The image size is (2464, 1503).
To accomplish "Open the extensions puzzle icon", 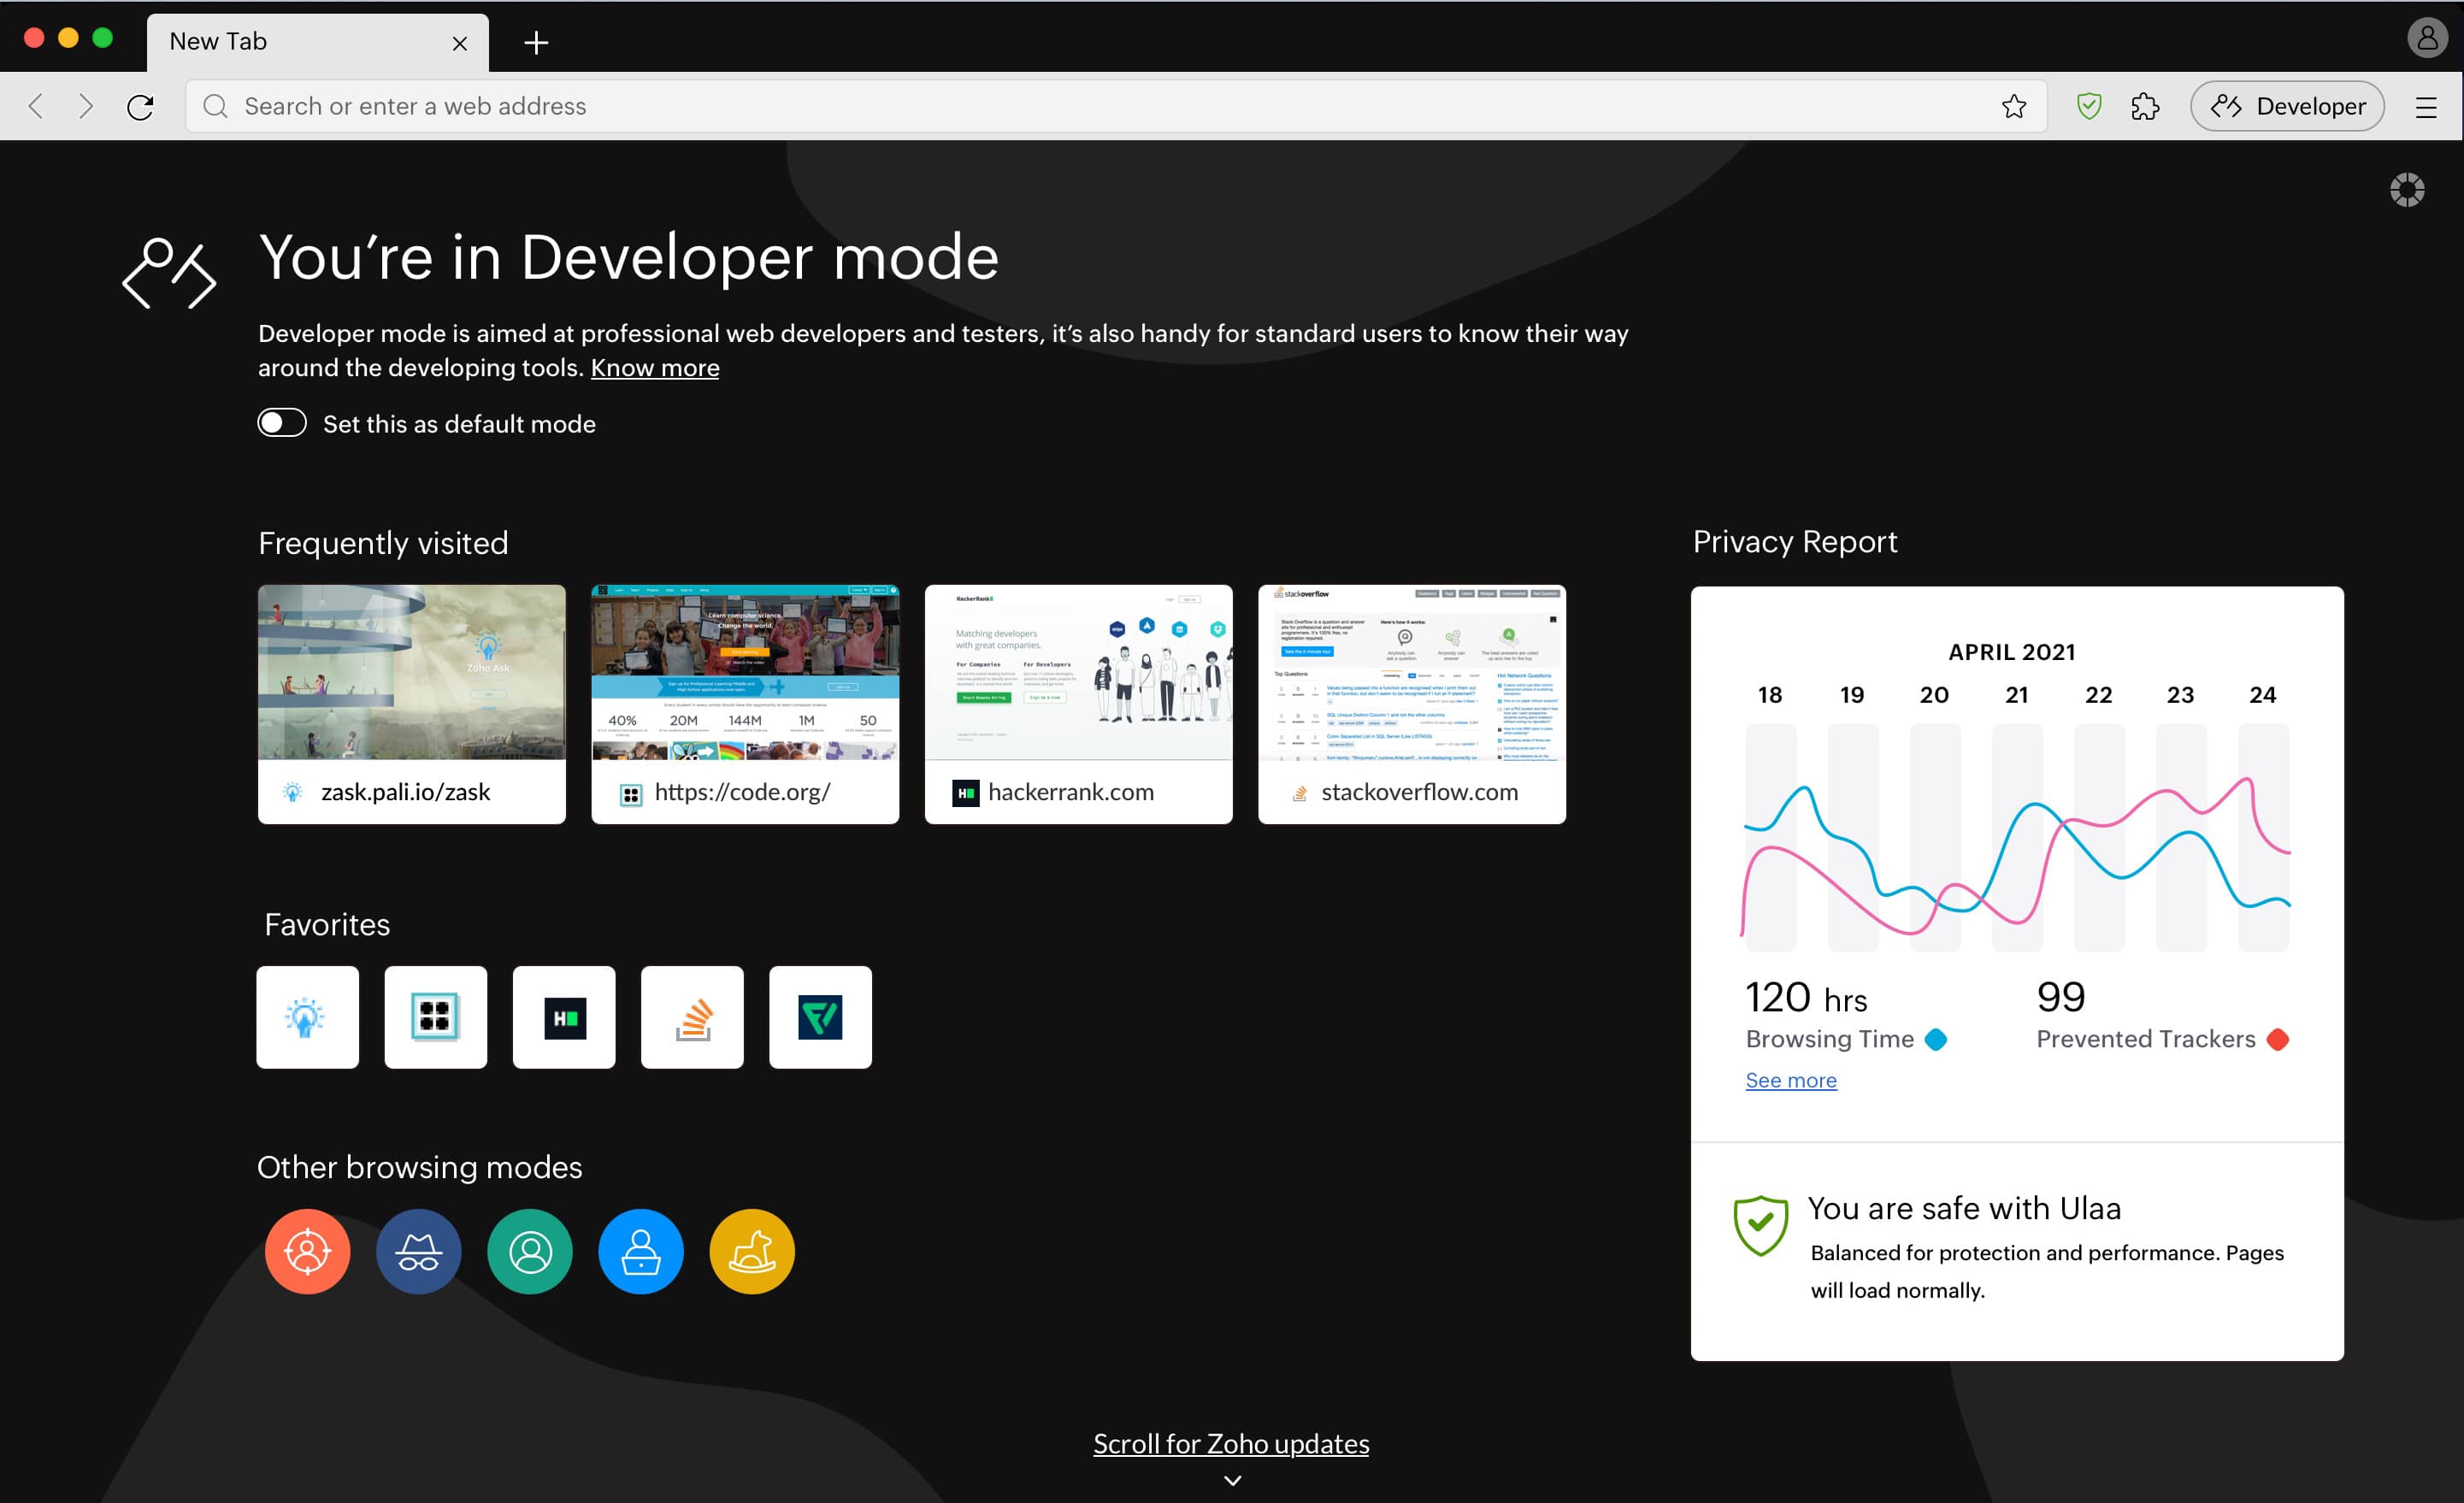I will point(2146,105).
